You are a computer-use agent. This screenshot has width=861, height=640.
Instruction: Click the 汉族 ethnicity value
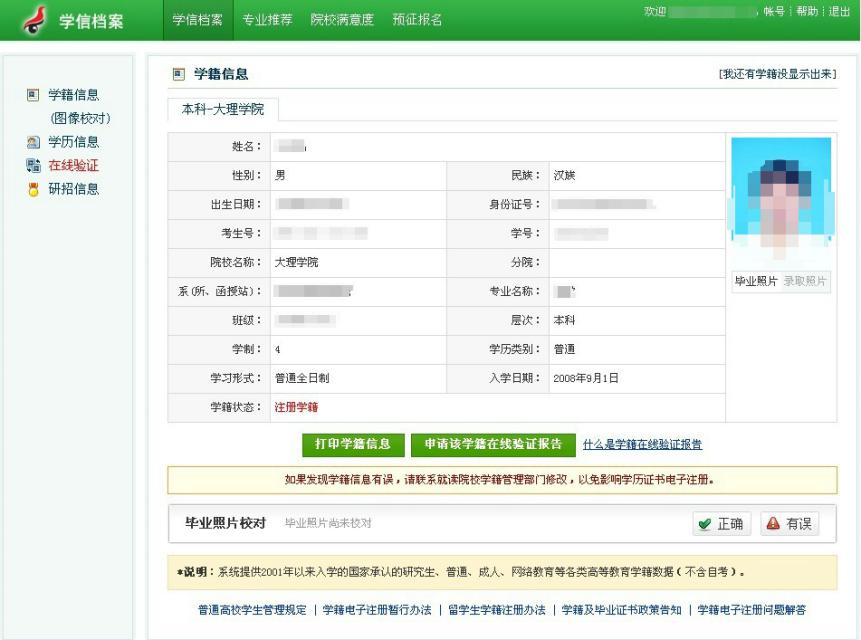click(564, 176)
